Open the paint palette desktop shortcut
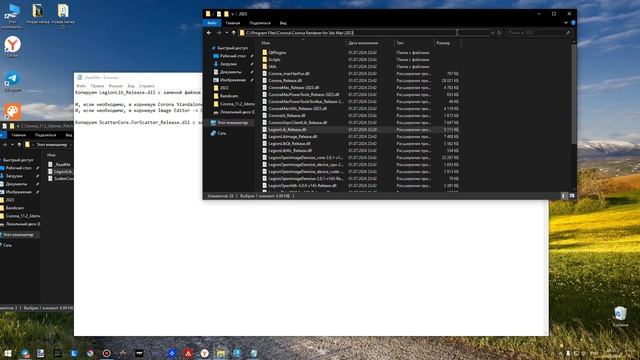The height and width of the screenshot is (360, 640). pos(12,111)
